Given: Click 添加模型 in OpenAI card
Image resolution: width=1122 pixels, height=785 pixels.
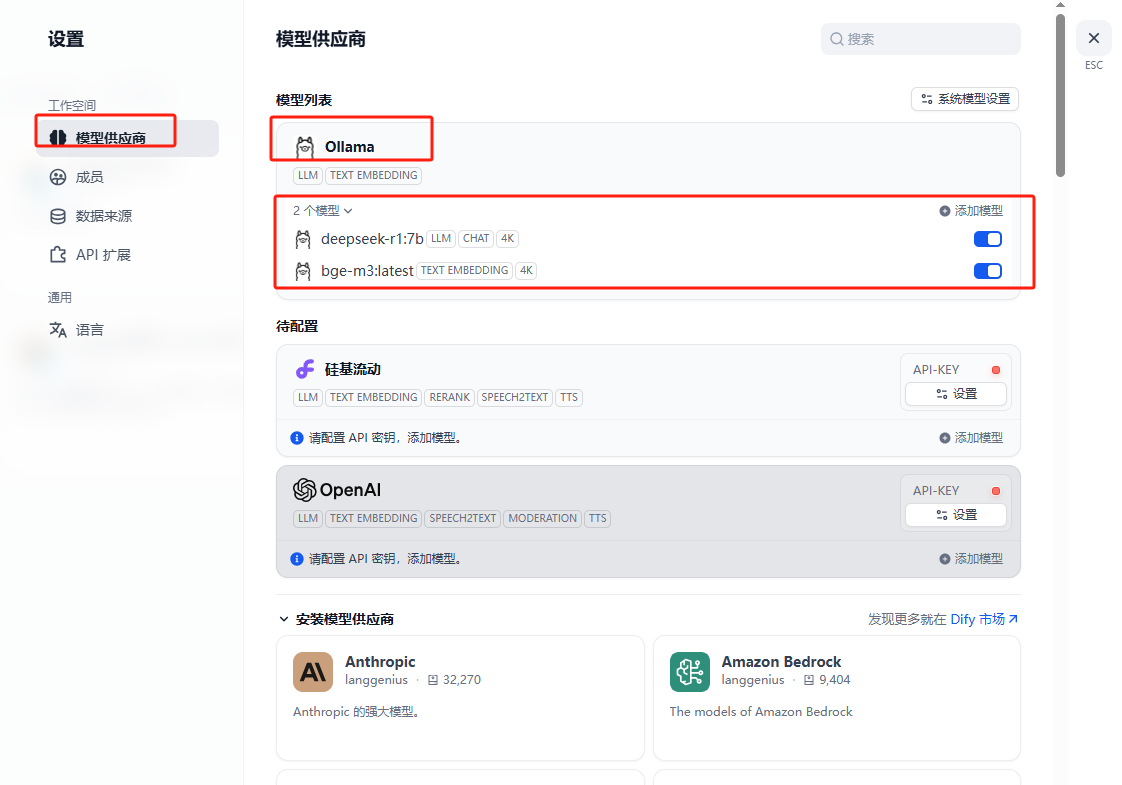Looking at the screenshot, I should click(971, 558).
